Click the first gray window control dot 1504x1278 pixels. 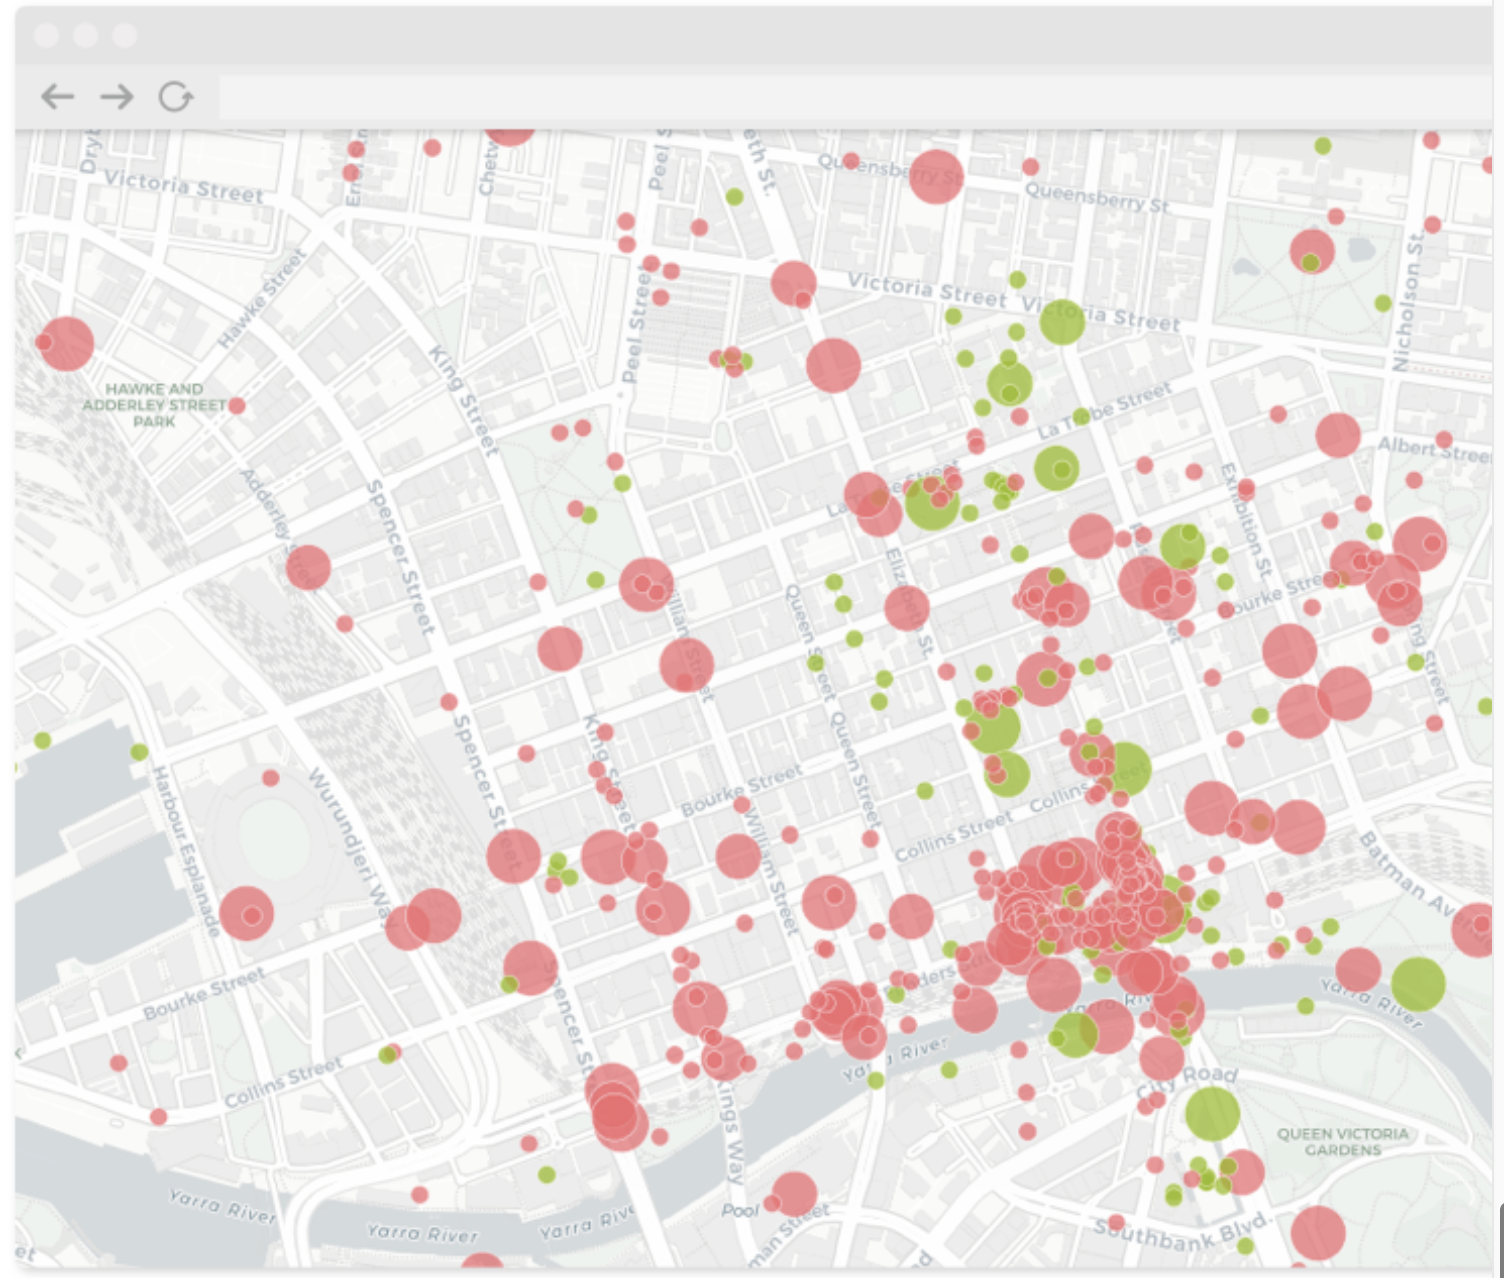tap(46, 36)
